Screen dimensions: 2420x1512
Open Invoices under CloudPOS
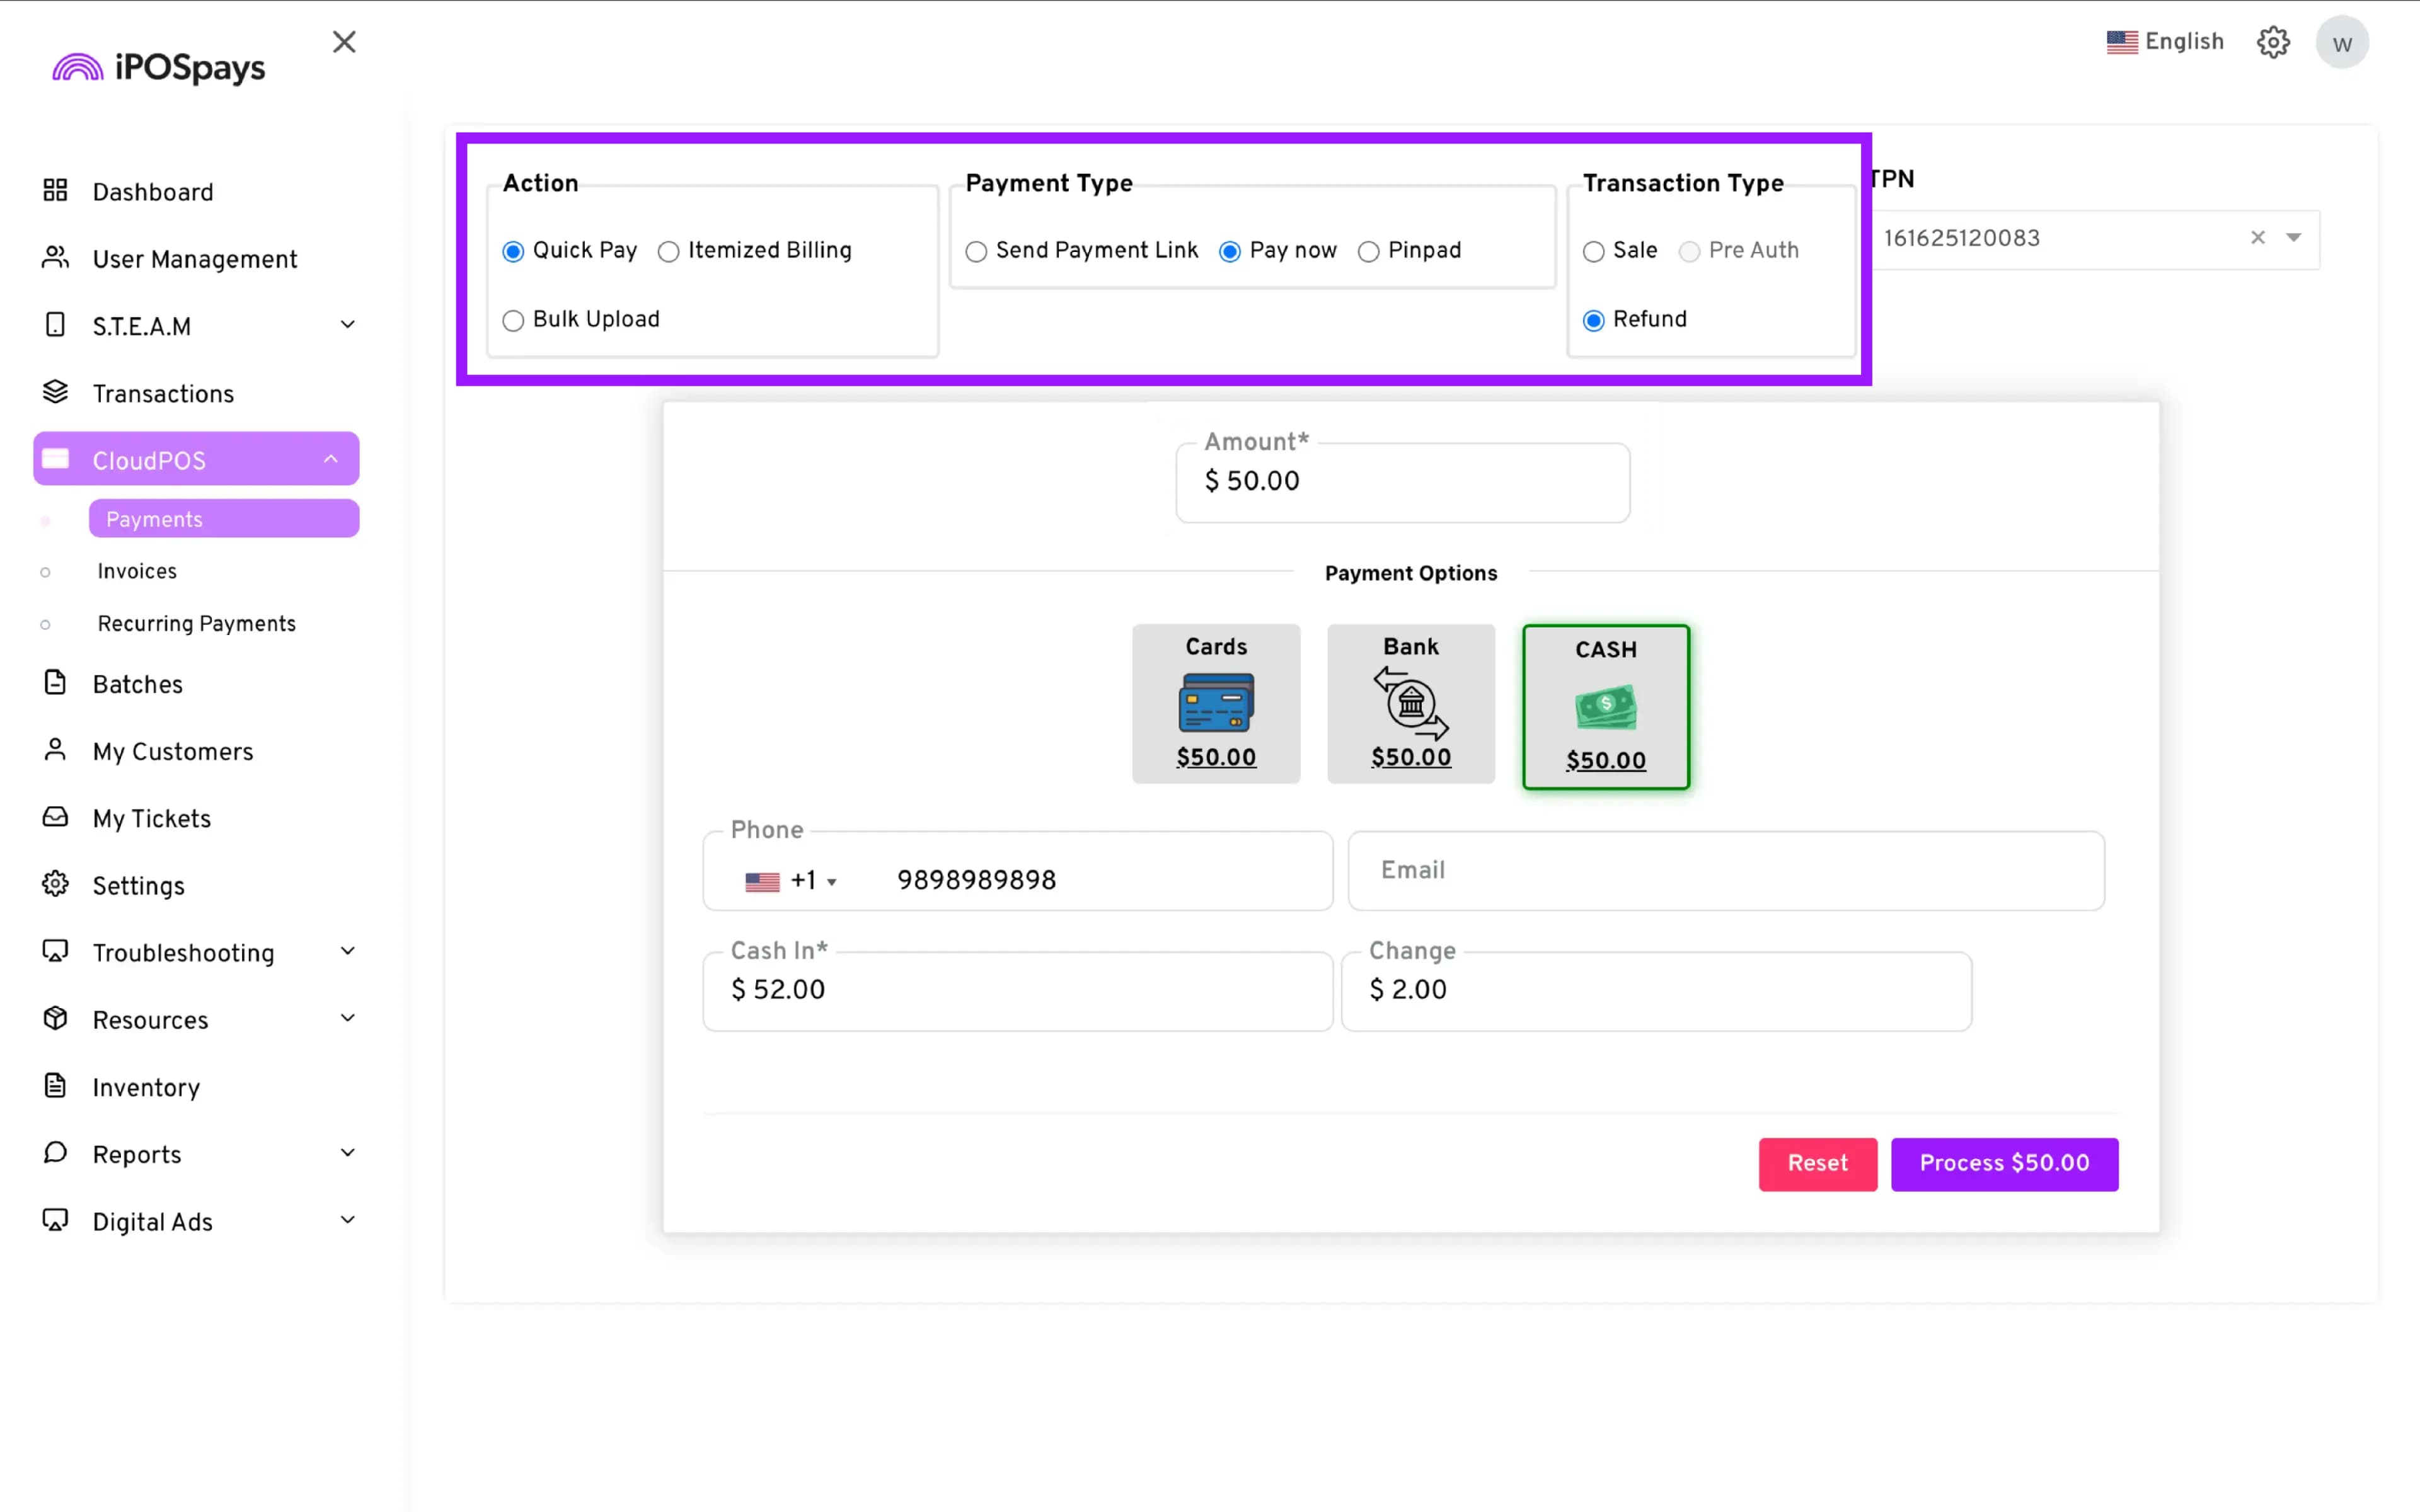coord(137,571)
